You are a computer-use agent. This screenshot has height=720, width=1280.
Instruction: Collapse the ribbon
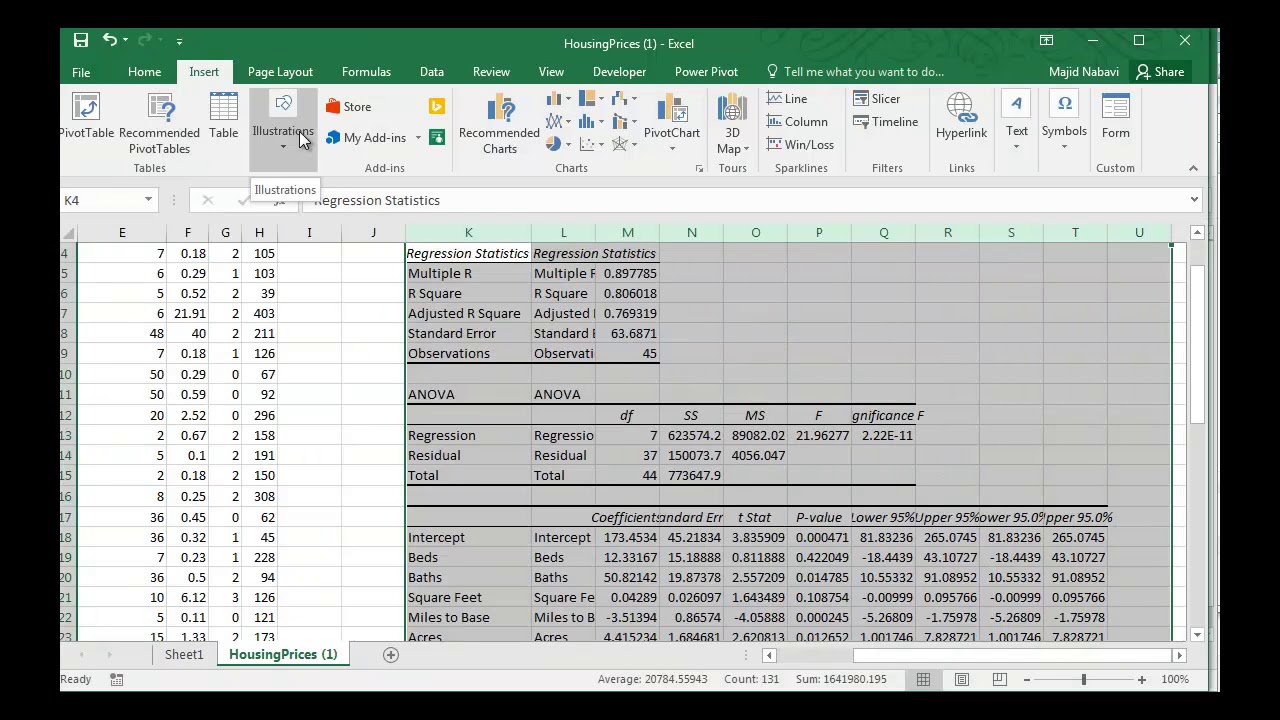pyautogui.click(x=1193, y=169)
